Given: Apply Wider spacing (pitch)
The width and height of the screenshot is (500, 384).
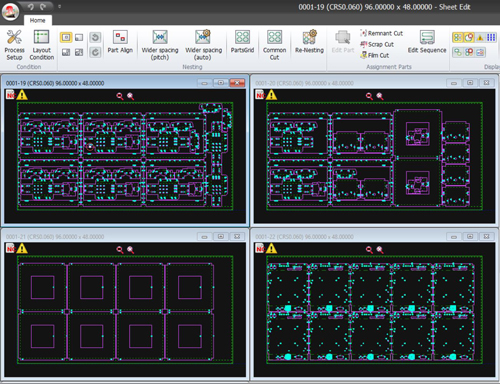Looking at the screenshot, I should click(160, 45).
